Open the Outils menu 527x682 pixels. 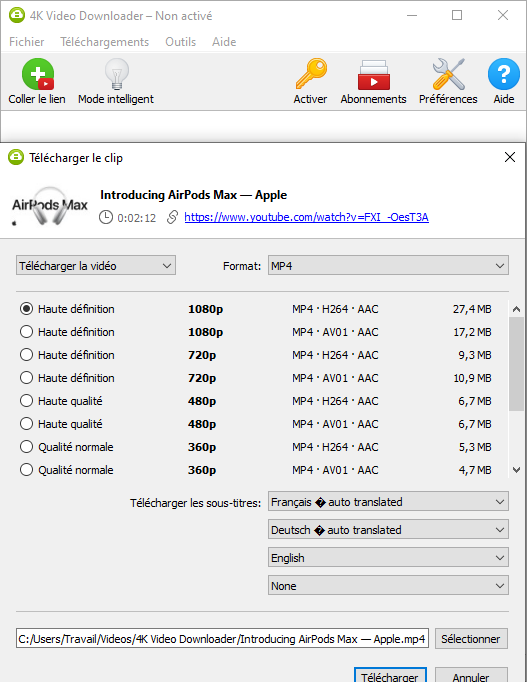[180, 42]
